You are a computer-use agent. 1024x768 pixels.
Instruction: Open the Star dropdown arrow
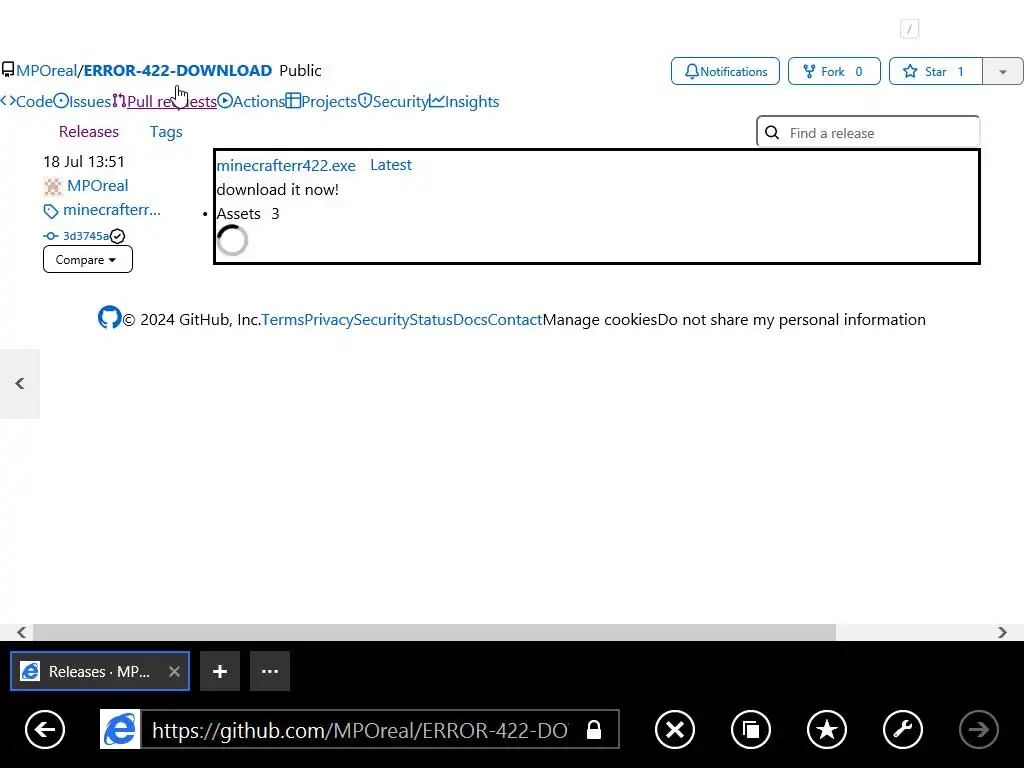(x=1003, y=71)
